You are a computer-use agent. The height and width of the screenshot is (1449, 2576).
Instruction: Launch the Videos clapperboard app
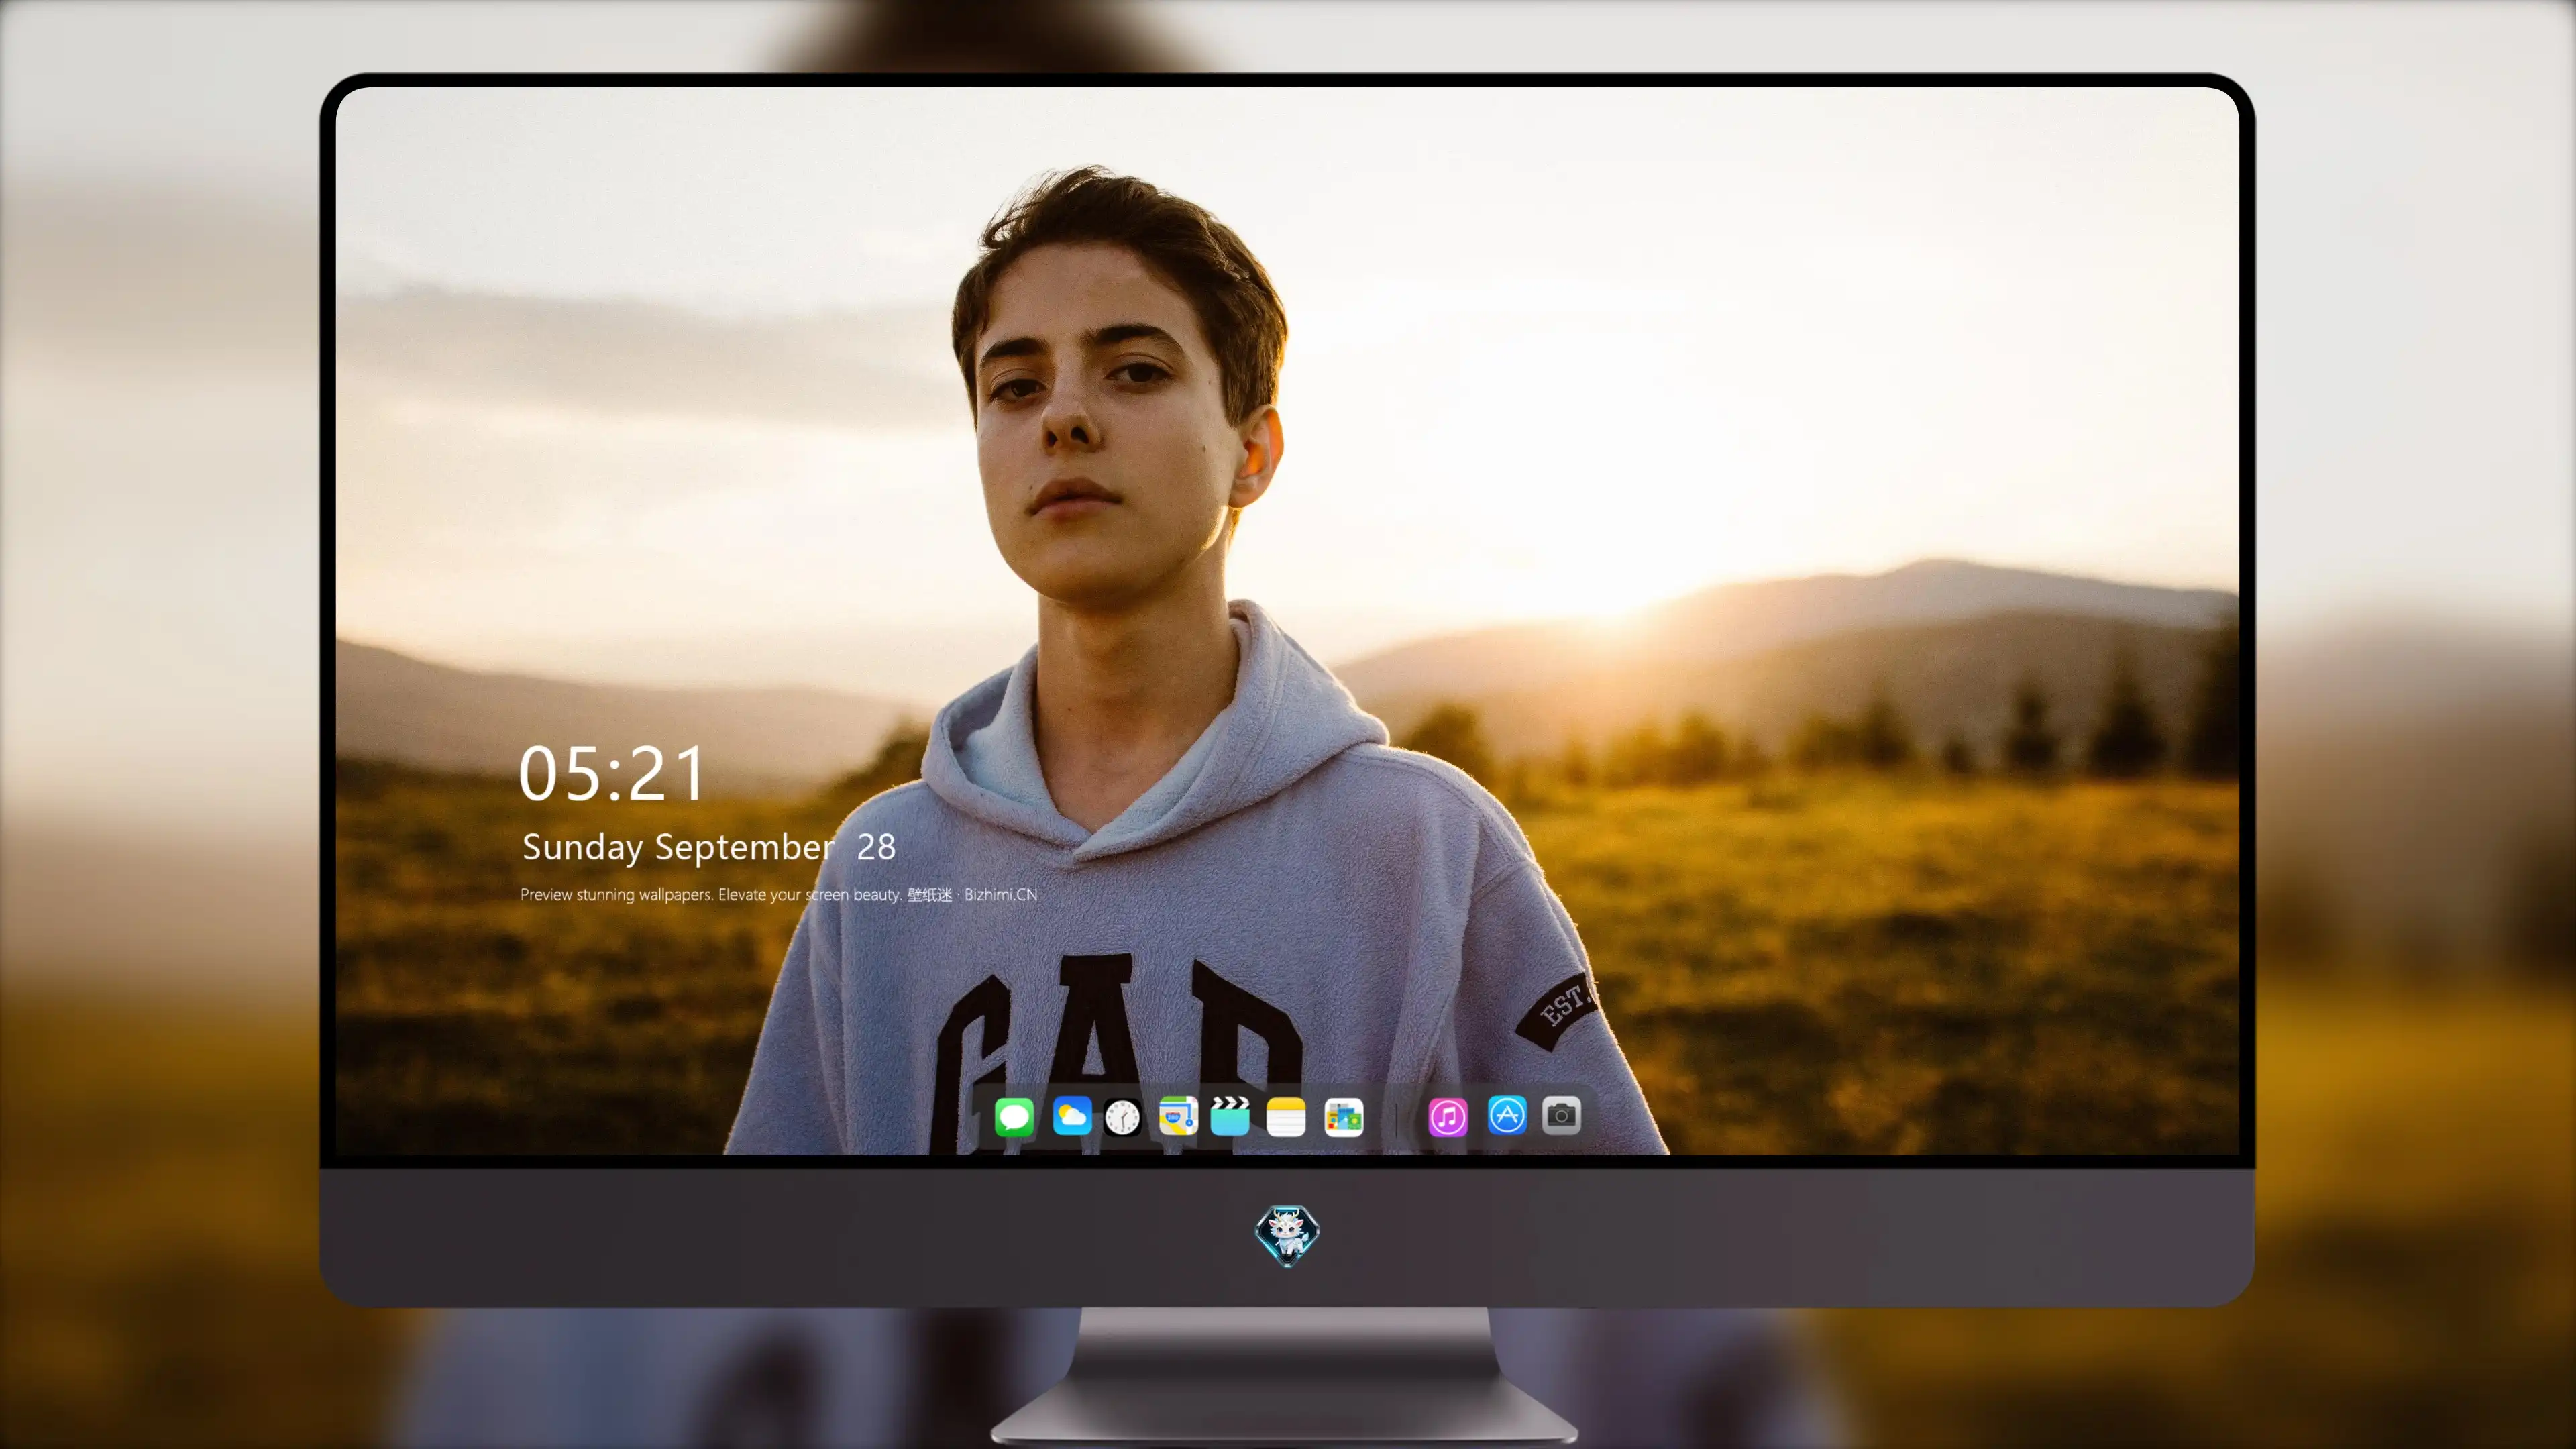(x=1230, y=1116)
